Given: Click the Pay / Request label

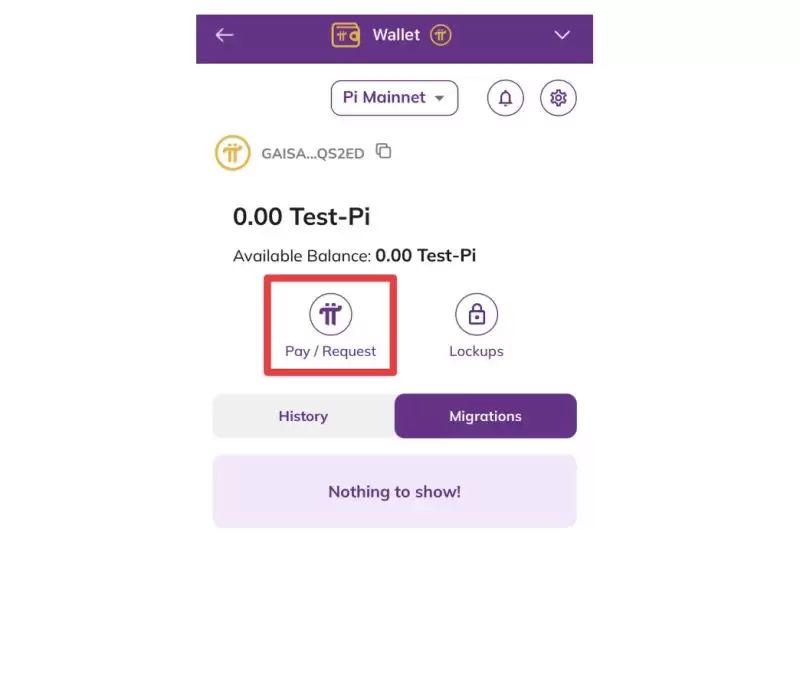Looking at the screenshot, I should 330,351.
